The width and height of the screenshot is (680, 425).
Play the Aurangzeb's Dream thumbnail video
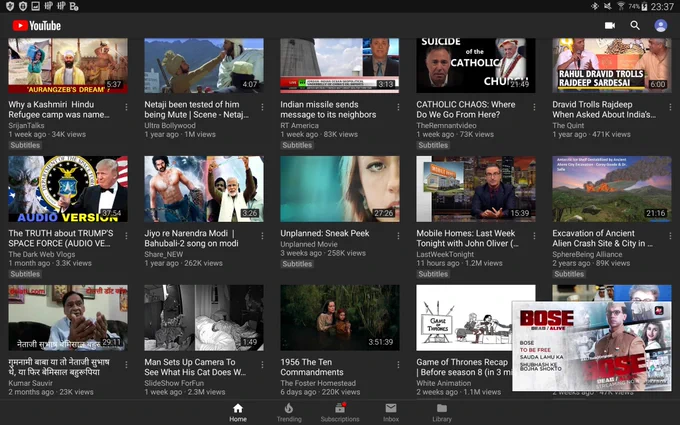[x=68, y=65]
